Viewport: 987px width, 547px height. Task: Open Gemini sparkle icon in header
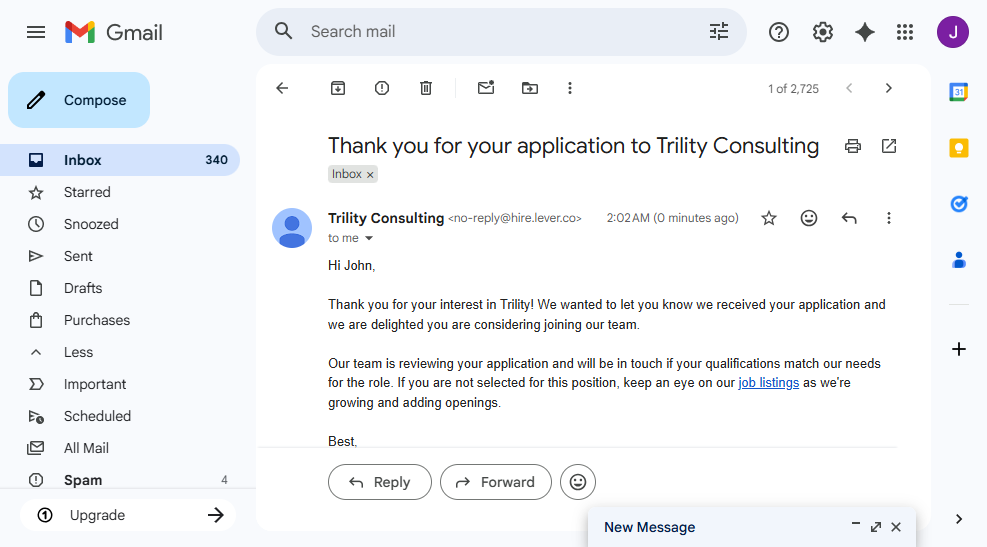click(x=865, y=32)
